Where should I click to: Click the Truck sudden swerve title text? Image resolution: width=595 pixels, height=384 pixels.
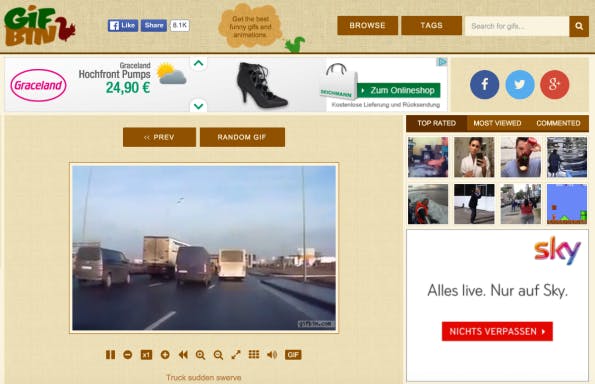(204, 378)
